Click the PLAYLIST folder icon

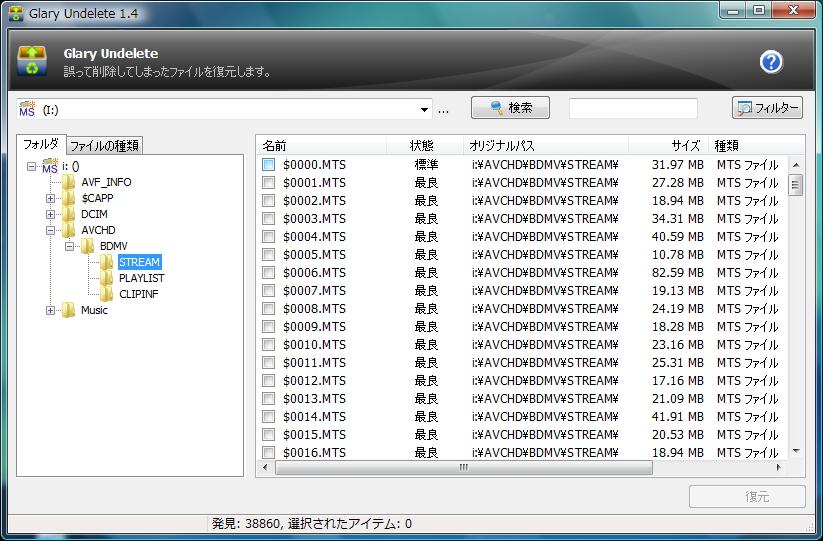(x=106, y=278)
